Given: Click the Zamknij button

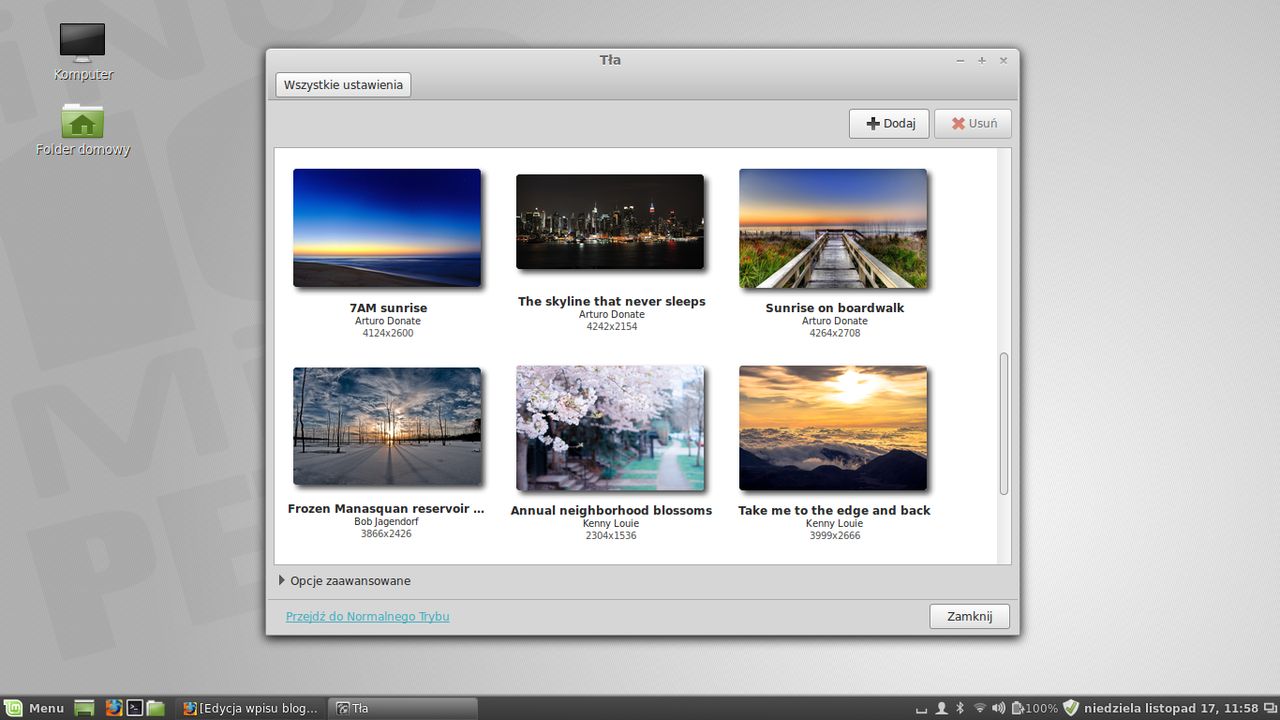Looking at the screenshot, I should [x=969, y=616].
